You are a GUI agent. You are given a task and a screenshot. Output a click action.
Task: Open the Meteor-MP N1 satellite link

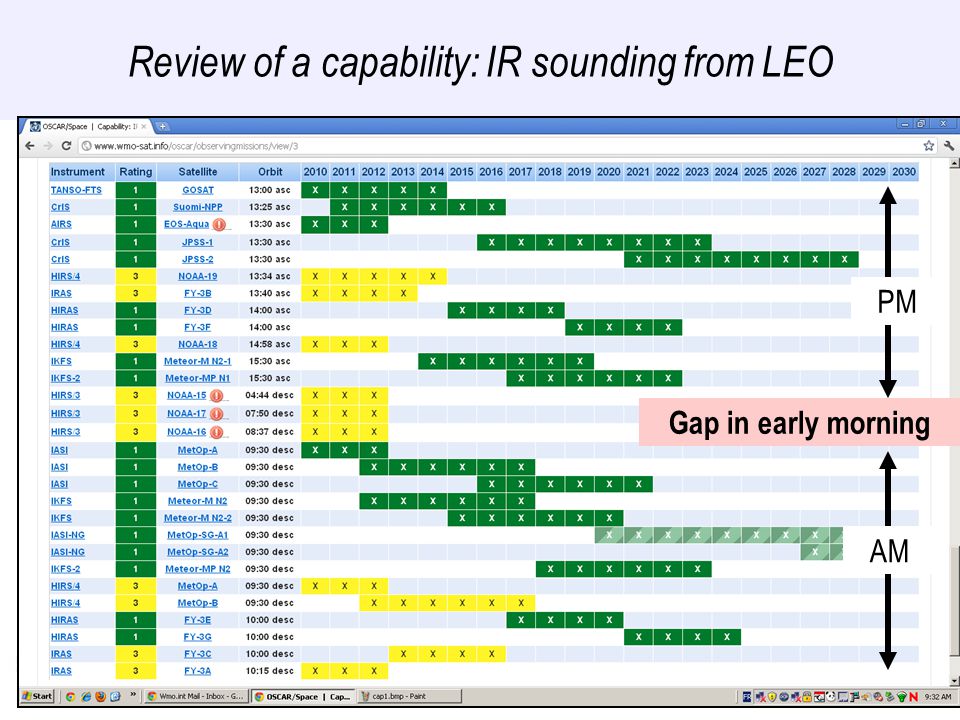[198, 379]
